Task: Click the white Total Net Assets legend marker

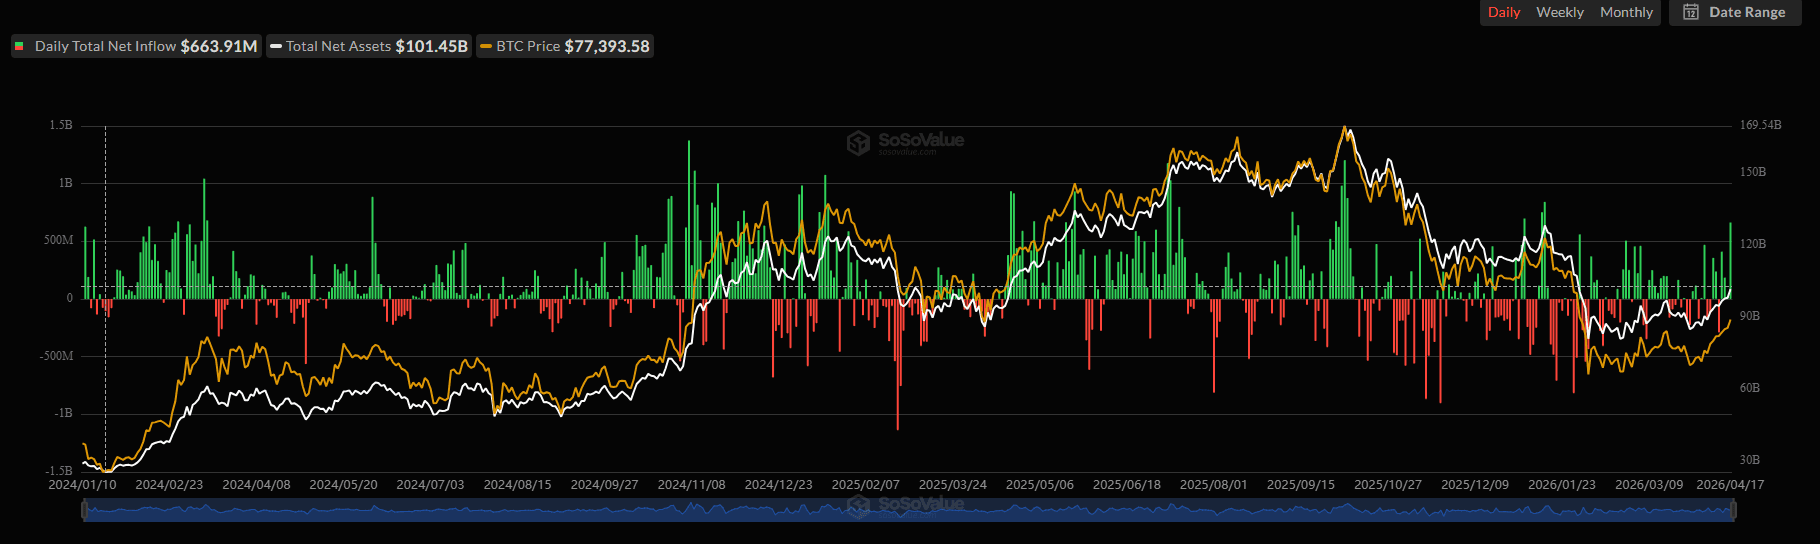Action: pos(276,46)
